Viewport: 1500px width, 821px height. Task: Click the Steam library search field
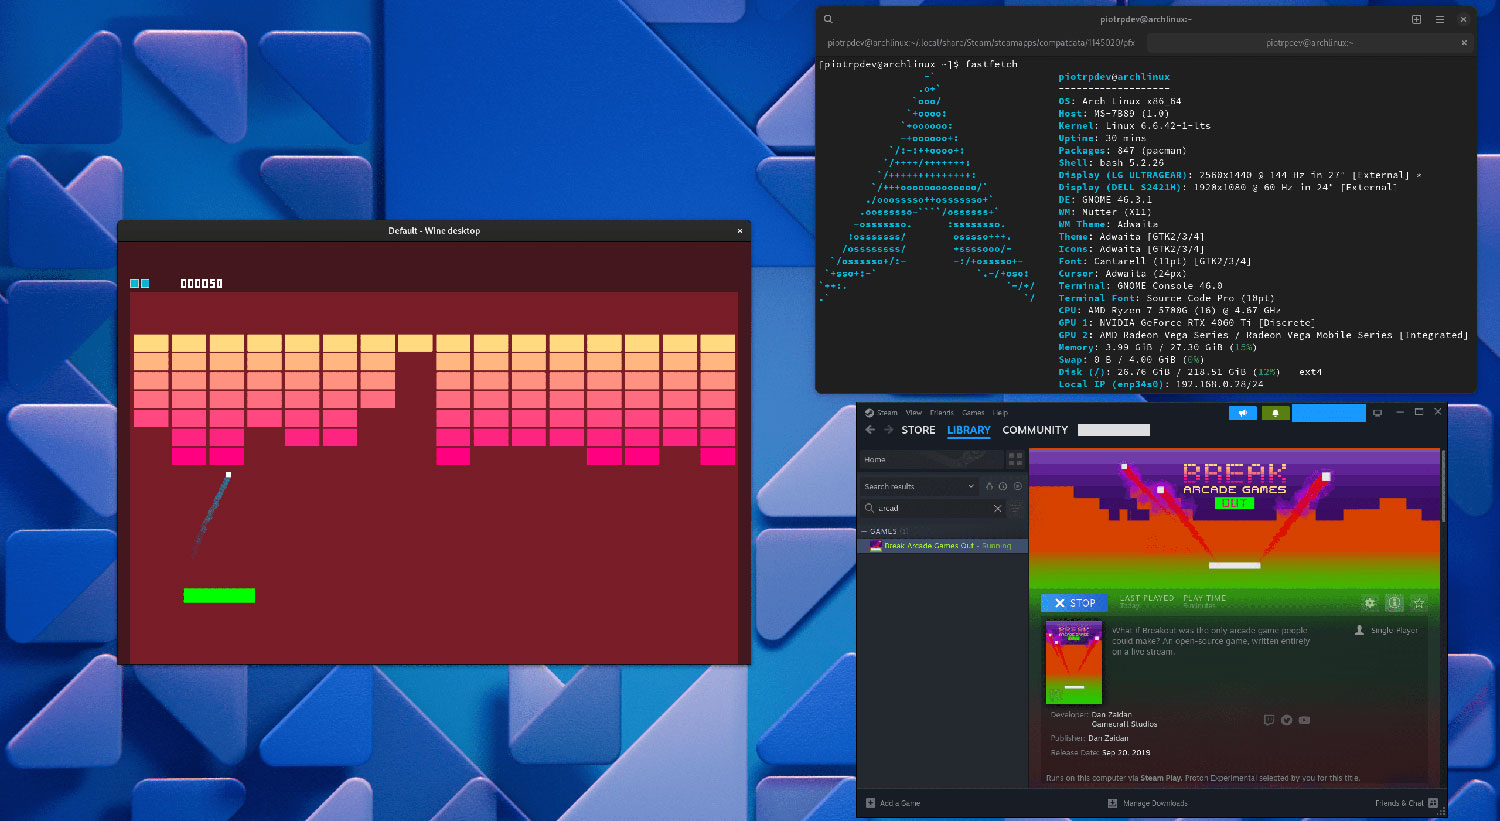pyautogui.click(x=930, y=508)
